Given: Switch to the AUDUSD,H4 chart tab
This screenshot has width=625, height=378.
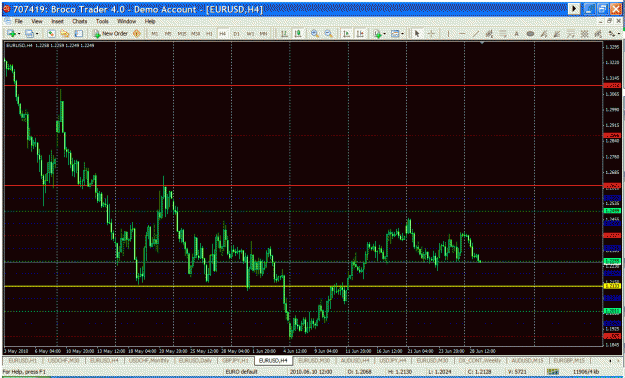Looking at the screenshot, I should tap(355, 360).
